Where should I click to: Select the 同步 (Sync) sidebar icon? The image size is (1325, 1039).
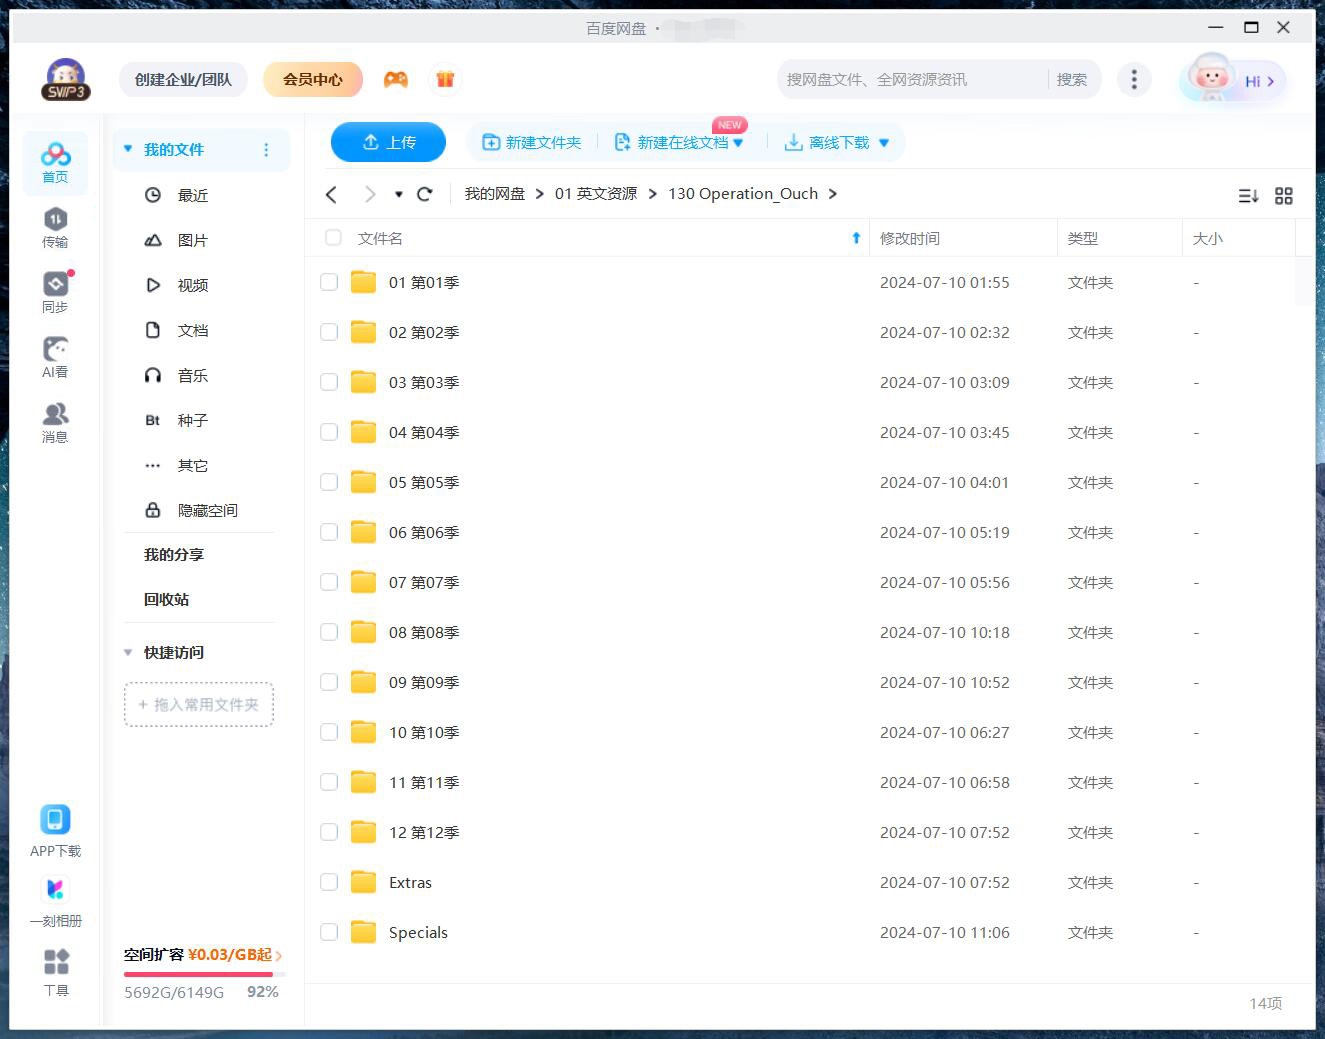(55, 291)
